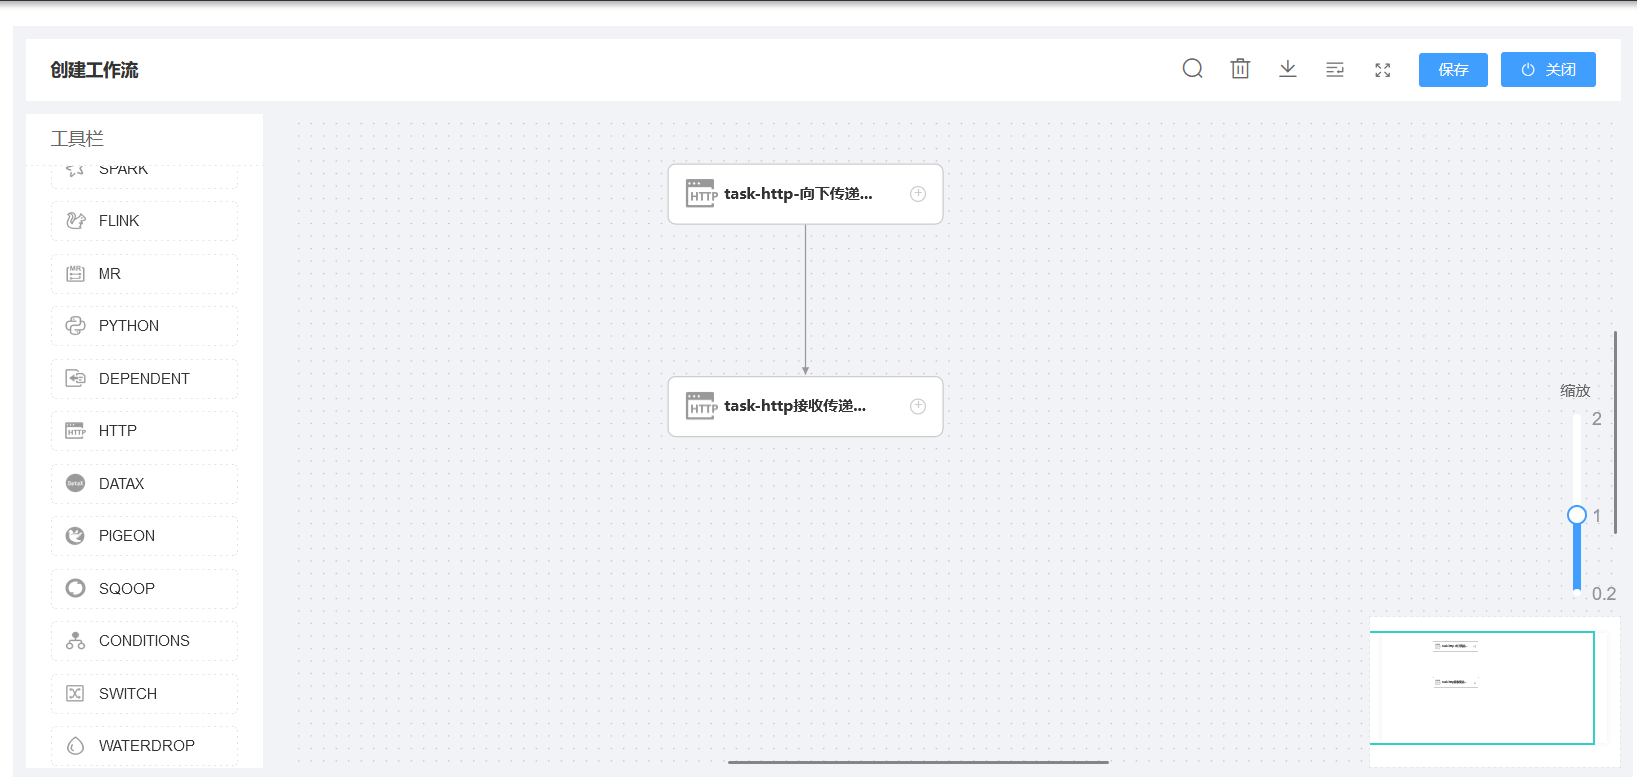Click the 保存 save button
Screen dimensions: 1637x777
point(1452,69)
